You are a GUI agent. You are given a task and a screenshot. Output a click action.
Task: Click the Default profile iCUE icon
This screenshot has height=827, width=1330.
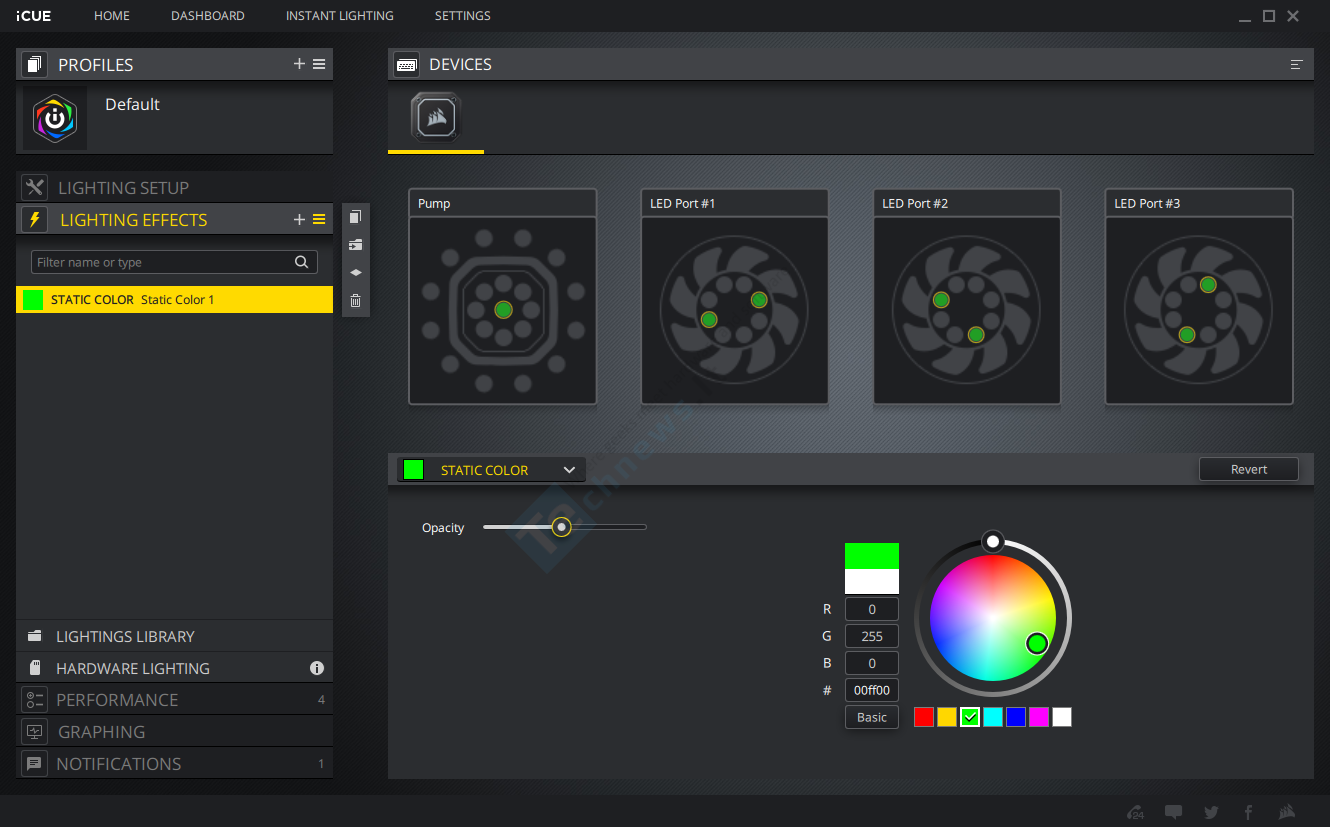point(55,119)
